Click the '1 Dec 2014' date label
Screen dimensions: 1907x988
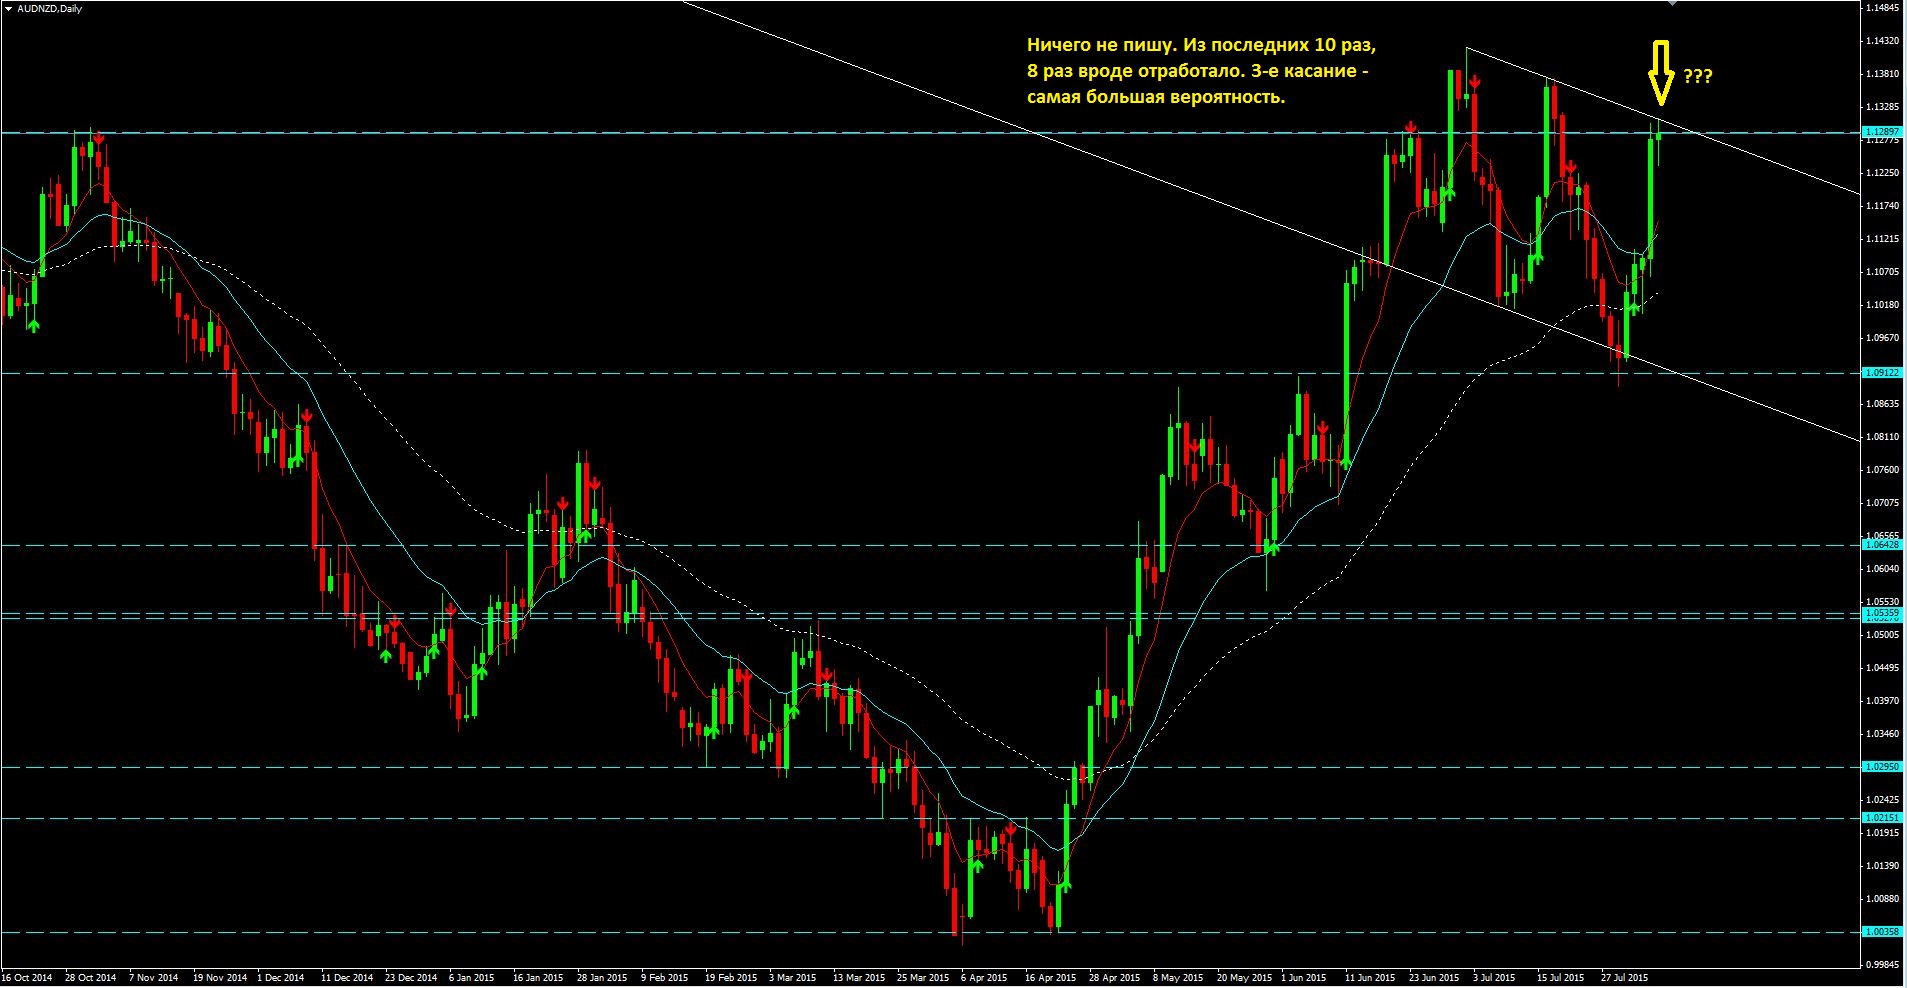tap(281, 978)
